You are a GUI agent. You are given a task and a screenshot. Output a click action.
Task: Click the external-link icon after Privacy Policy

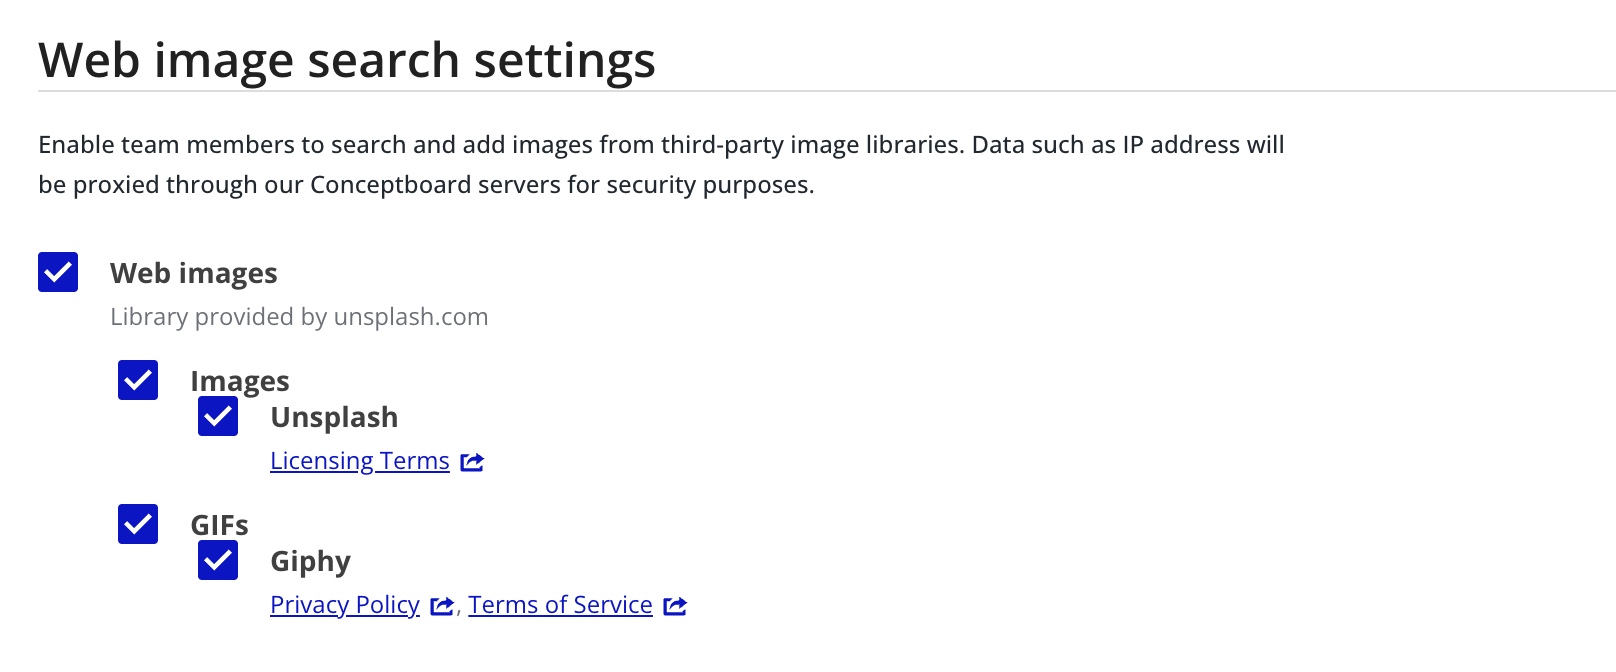440,605
